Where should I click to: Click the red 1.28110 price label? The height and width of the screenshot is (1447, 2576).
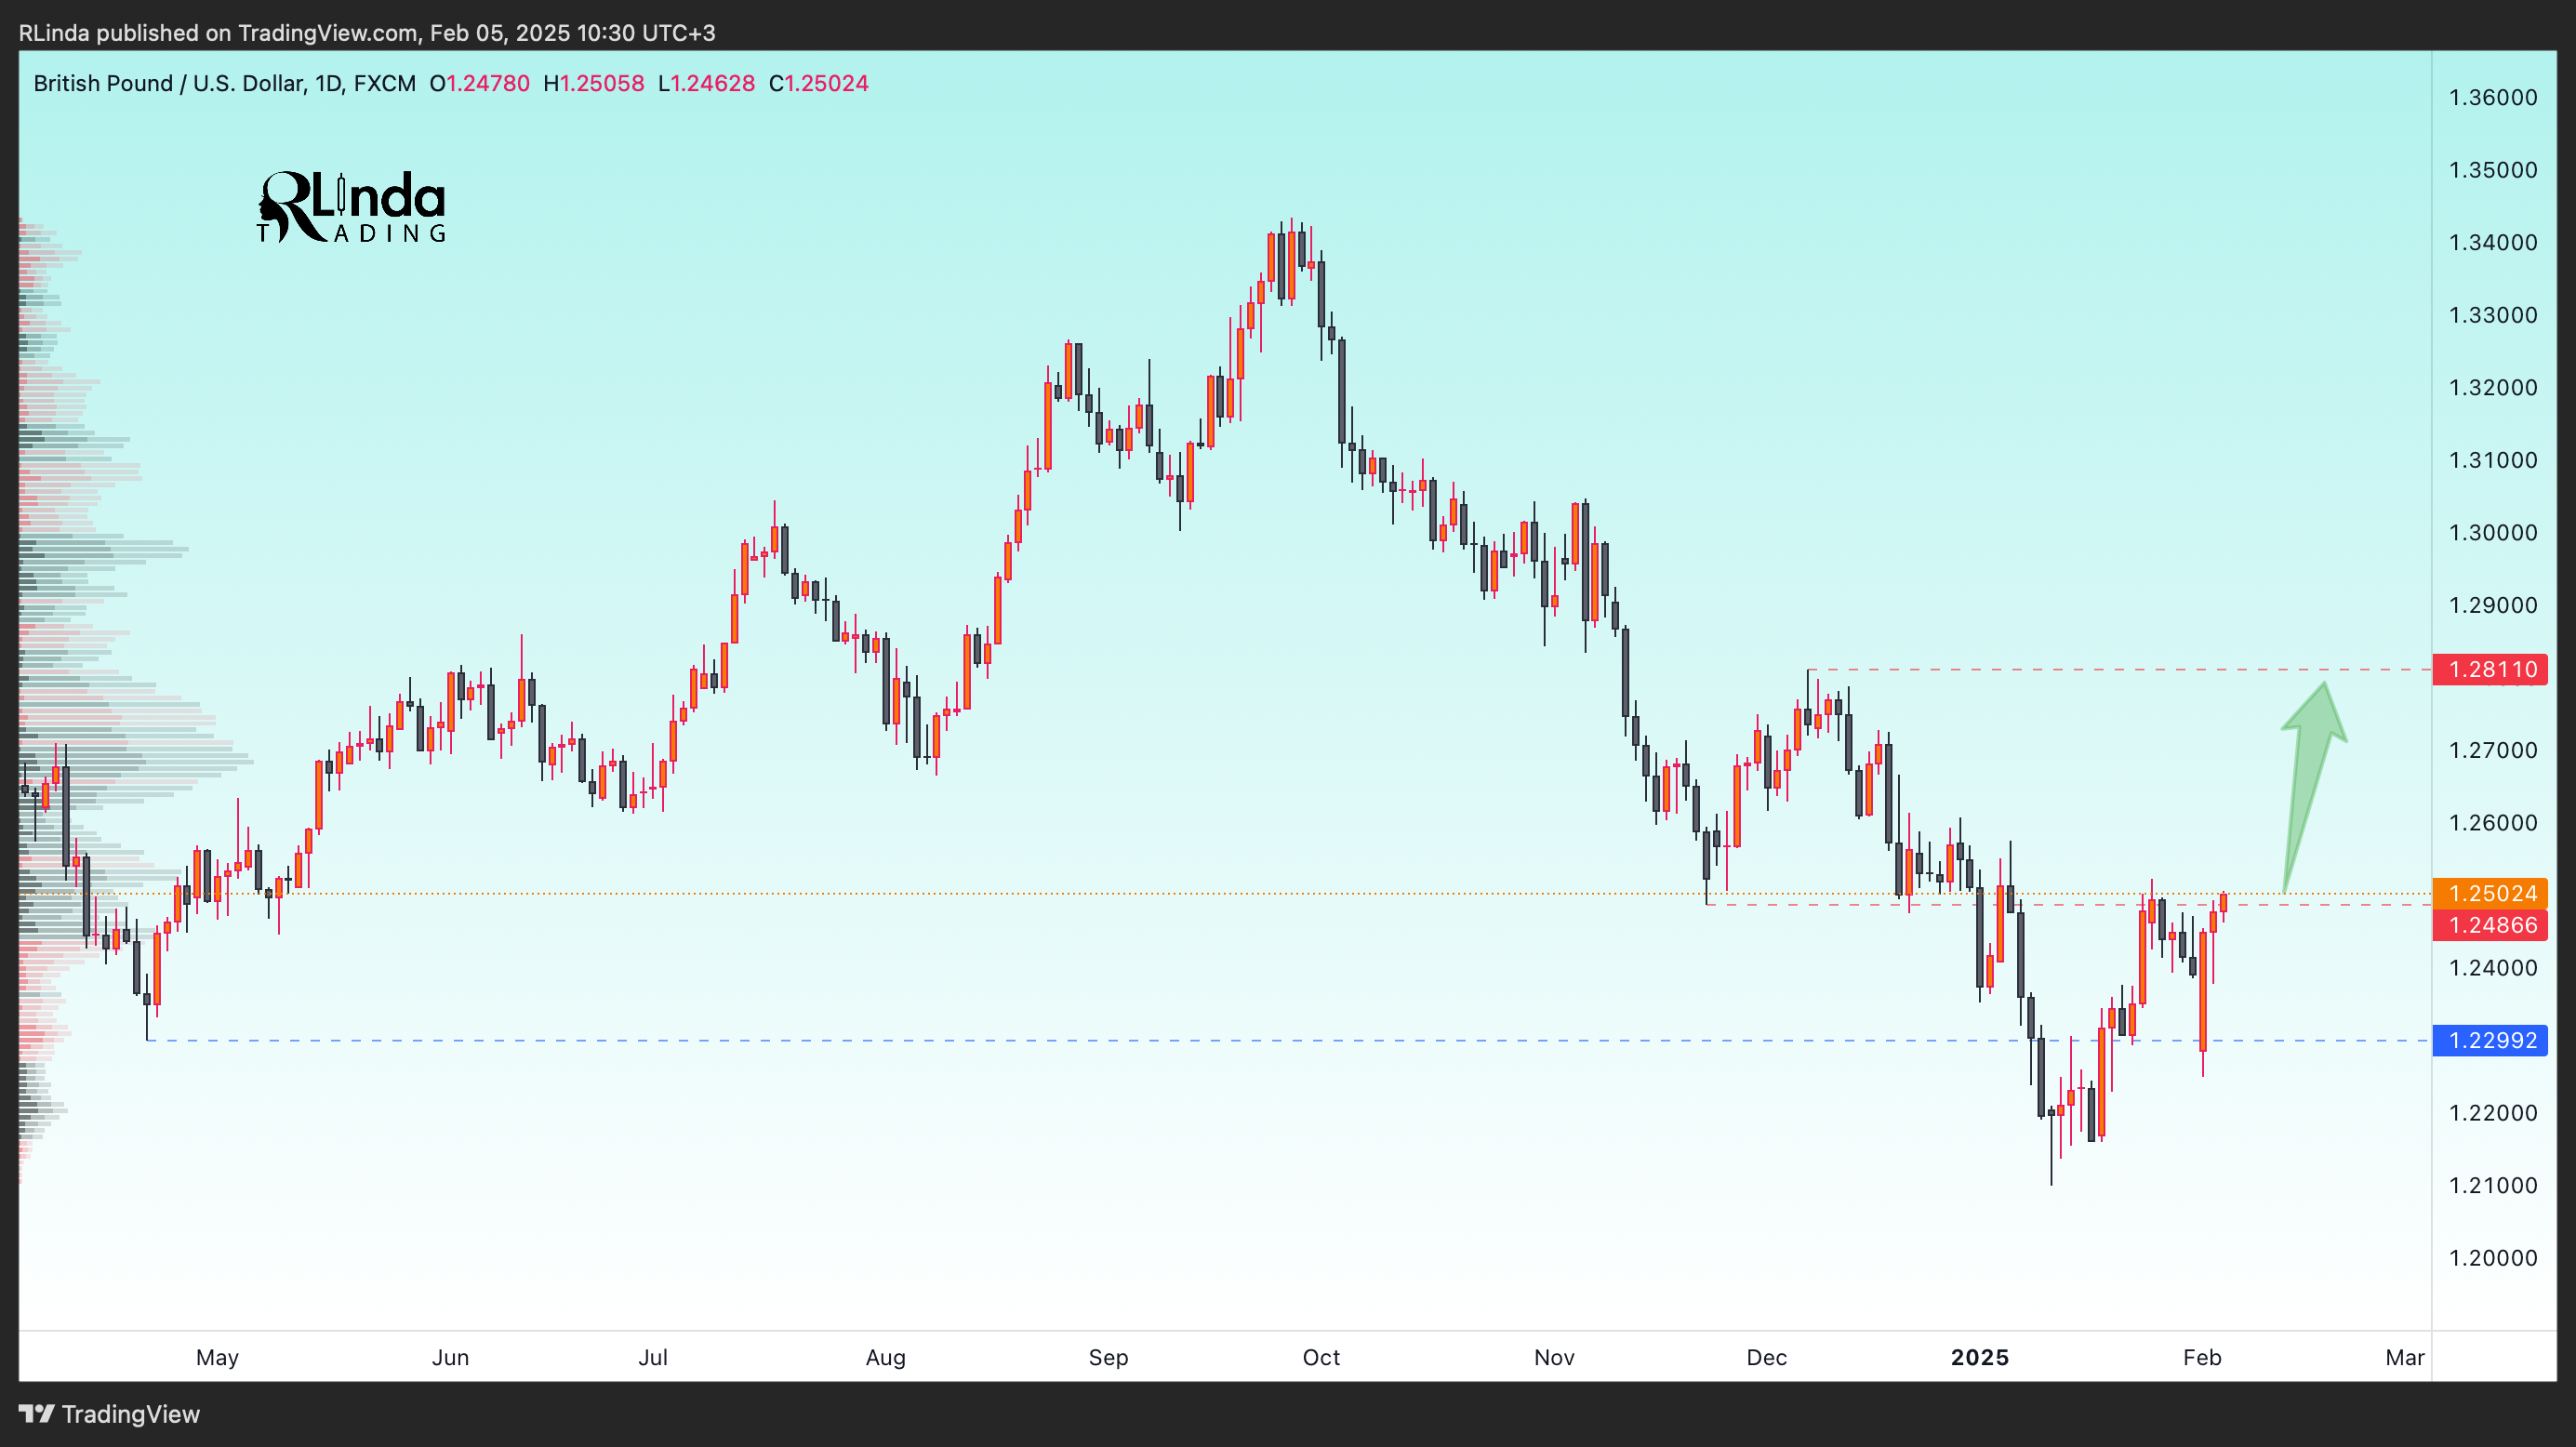pyautogui.click(x=2490, y=669)
